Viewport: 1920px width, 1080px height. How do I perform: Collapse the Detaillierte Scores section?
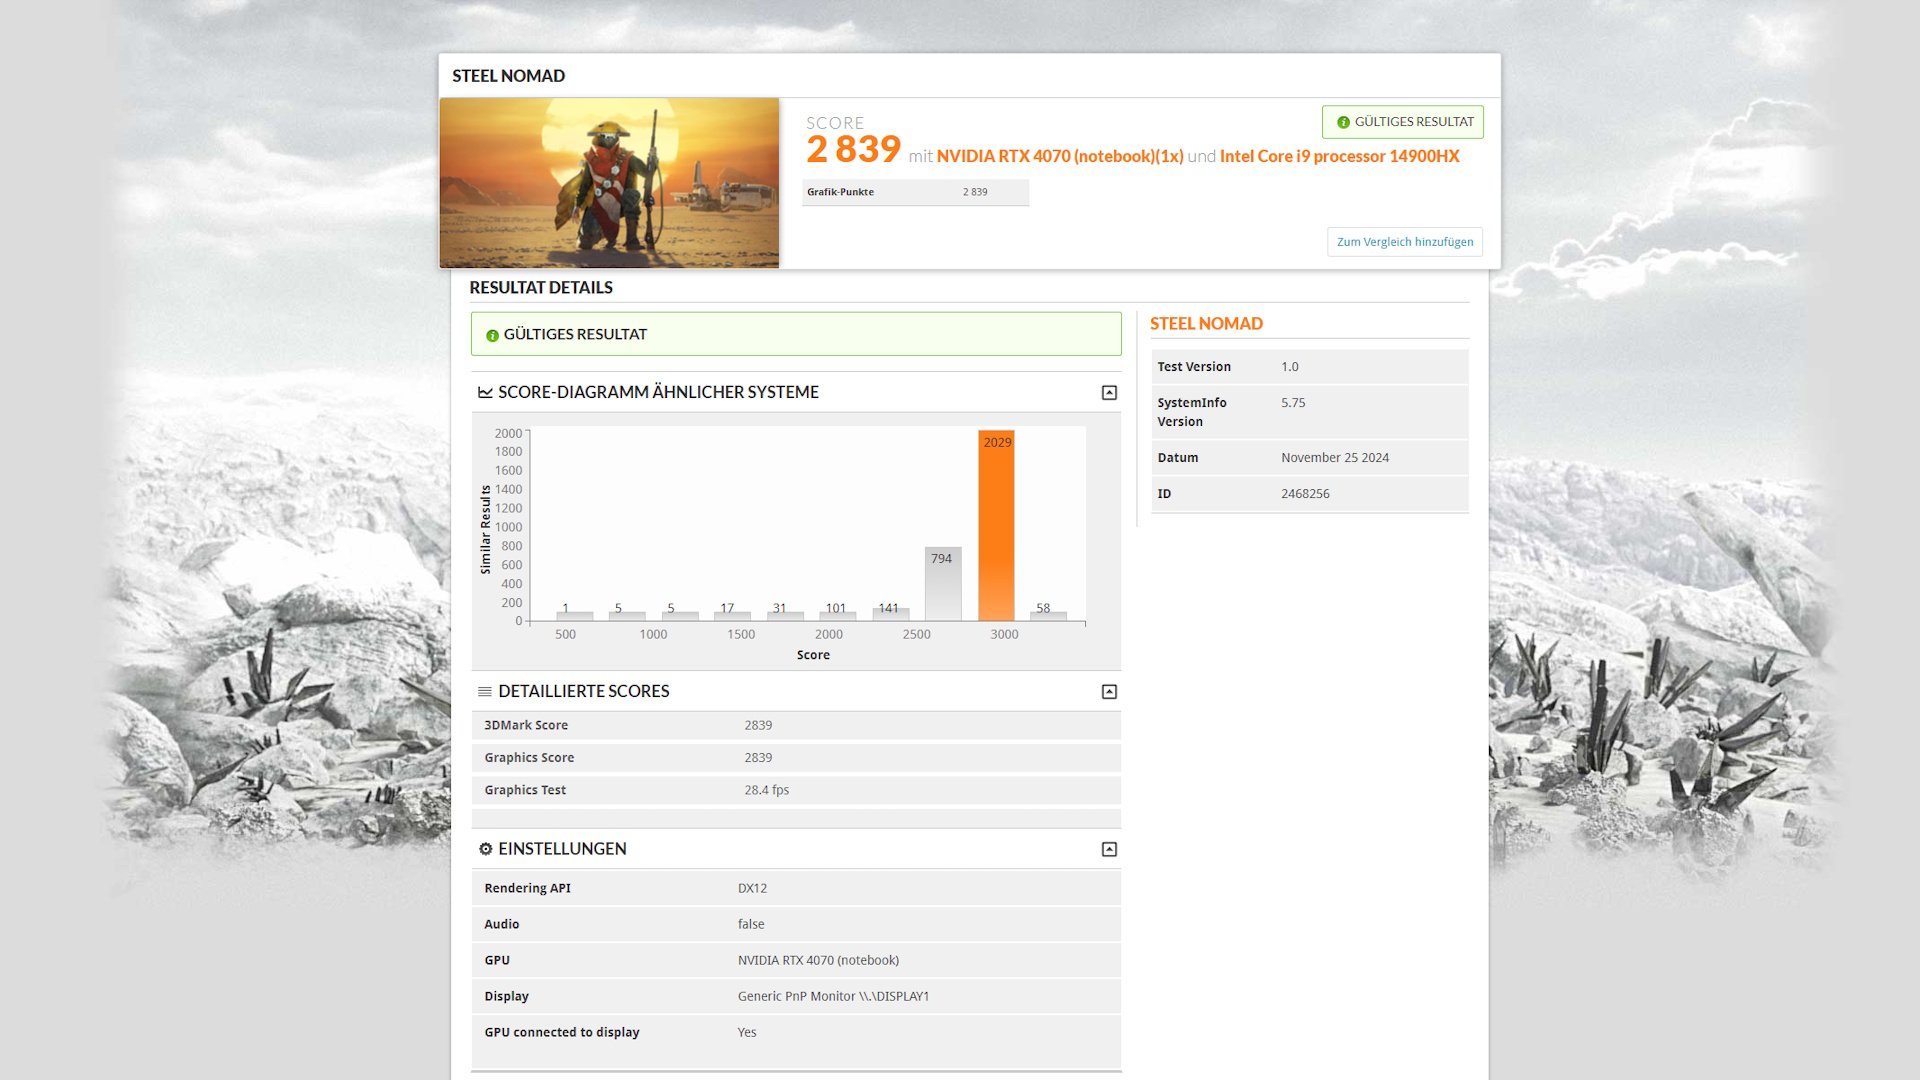(x=1109, y=692)
